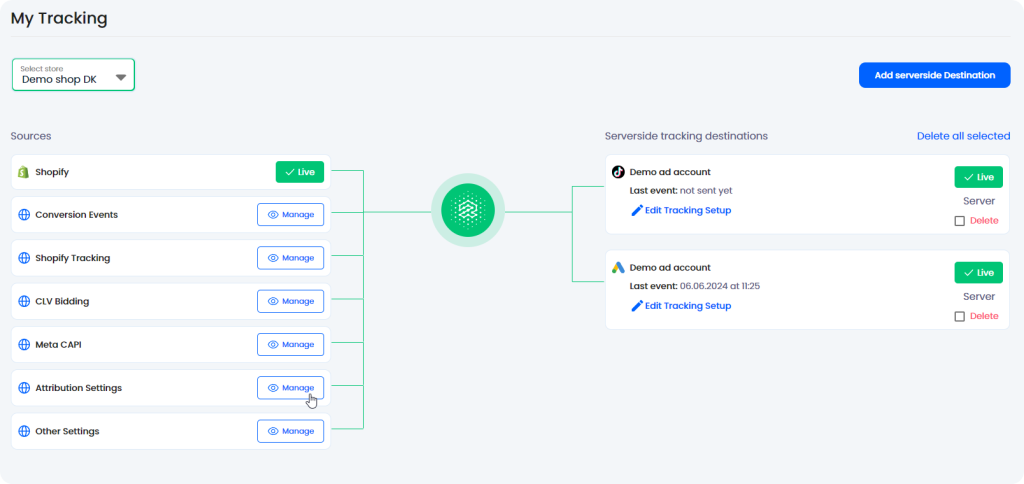Open Manage for Other Settings

pyautogui.click(x=291, y=432)
